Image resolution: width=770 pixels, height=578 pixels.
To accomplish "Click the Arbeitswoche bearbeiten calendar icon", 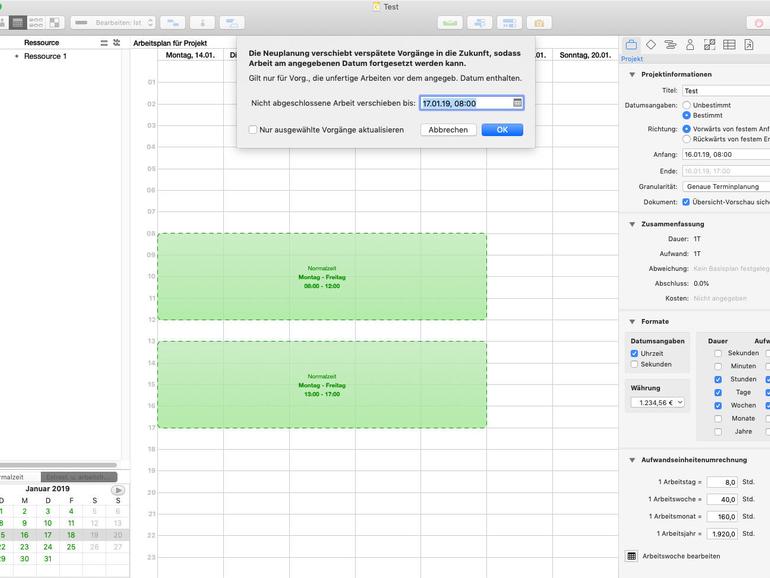I will [x=632, y=556].
